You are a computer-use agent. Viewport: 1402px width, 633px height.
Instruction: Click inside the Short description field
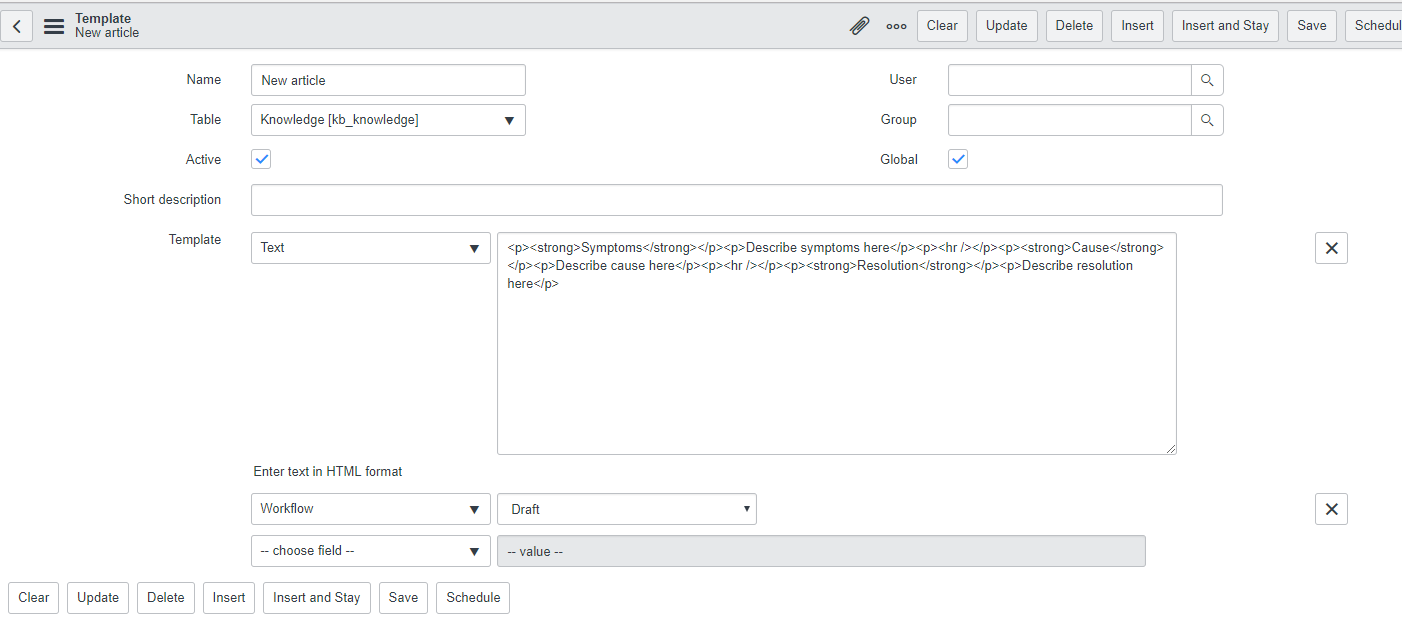coord(736,199)
